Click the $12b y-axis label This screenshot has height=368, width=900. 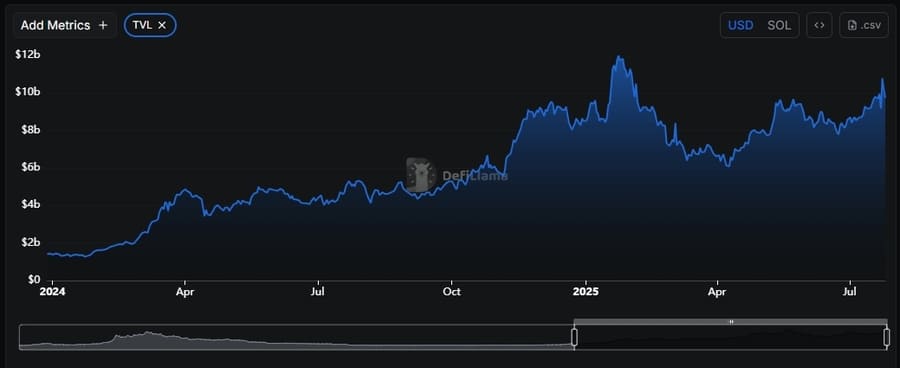(28, 55)
